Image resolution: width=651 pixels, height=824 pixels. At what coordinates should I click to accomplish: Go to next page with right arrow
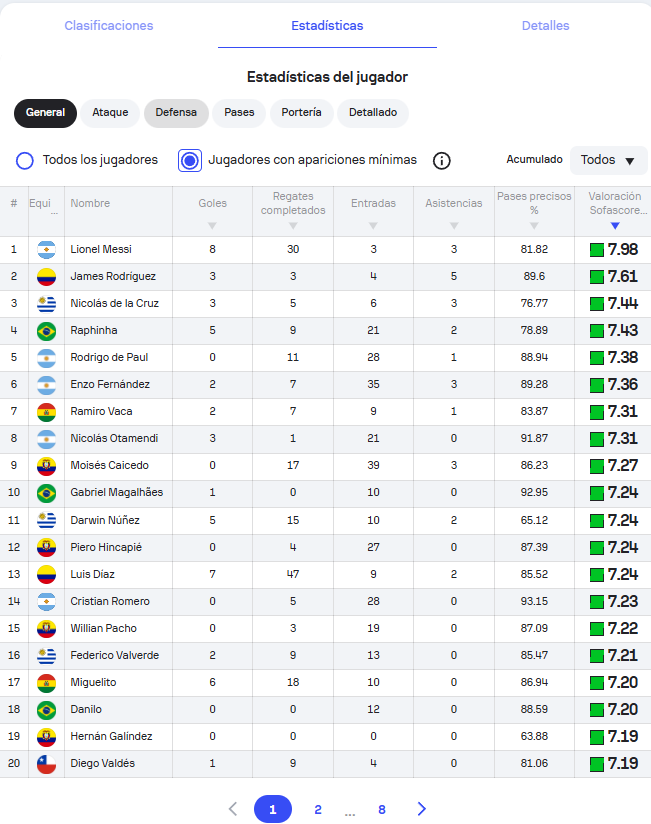click(x=421, y=809)
